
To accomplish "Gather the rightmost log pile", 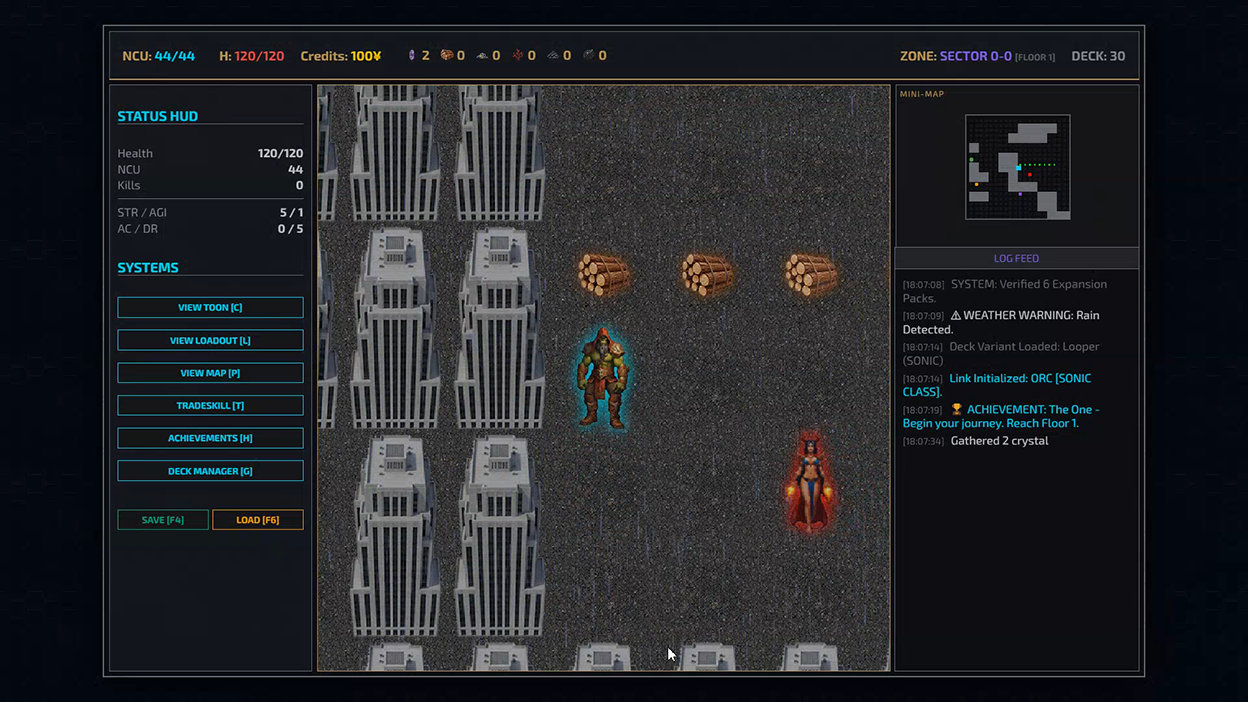I will pyautogui.click(x=811, y=275).
